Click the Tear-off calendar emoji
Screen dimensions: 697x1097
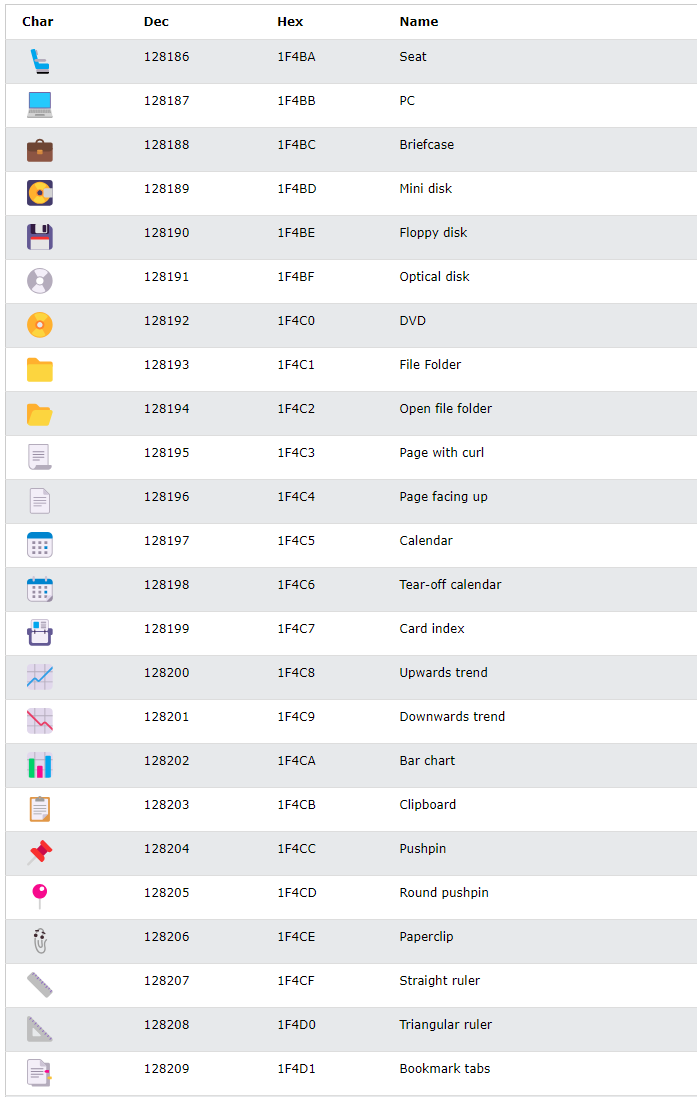40,589
